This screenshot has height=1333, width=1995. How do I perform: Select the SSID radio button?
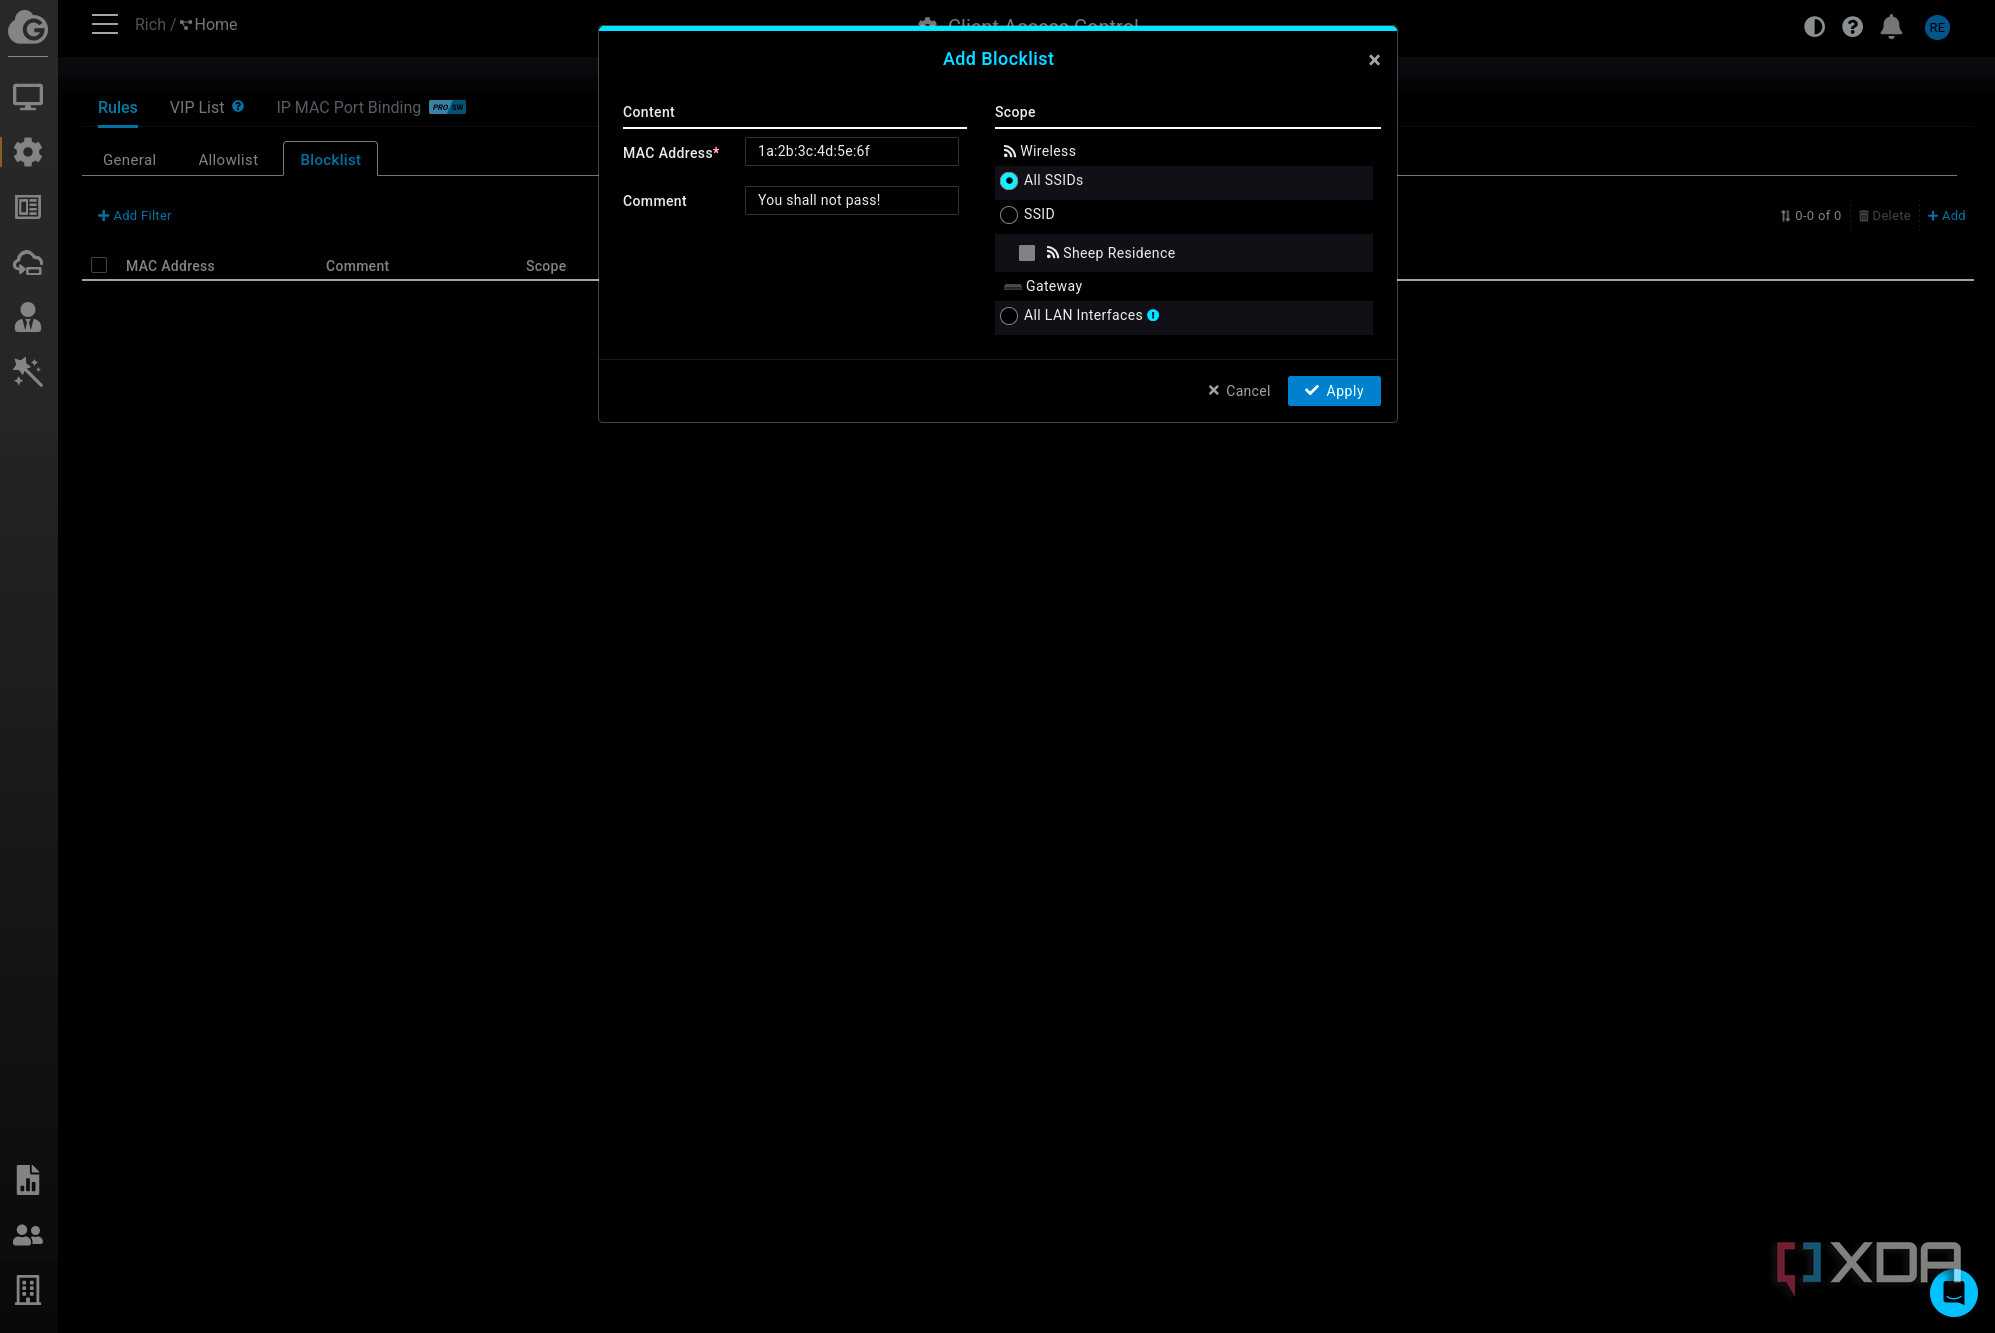coord(1009,215)
